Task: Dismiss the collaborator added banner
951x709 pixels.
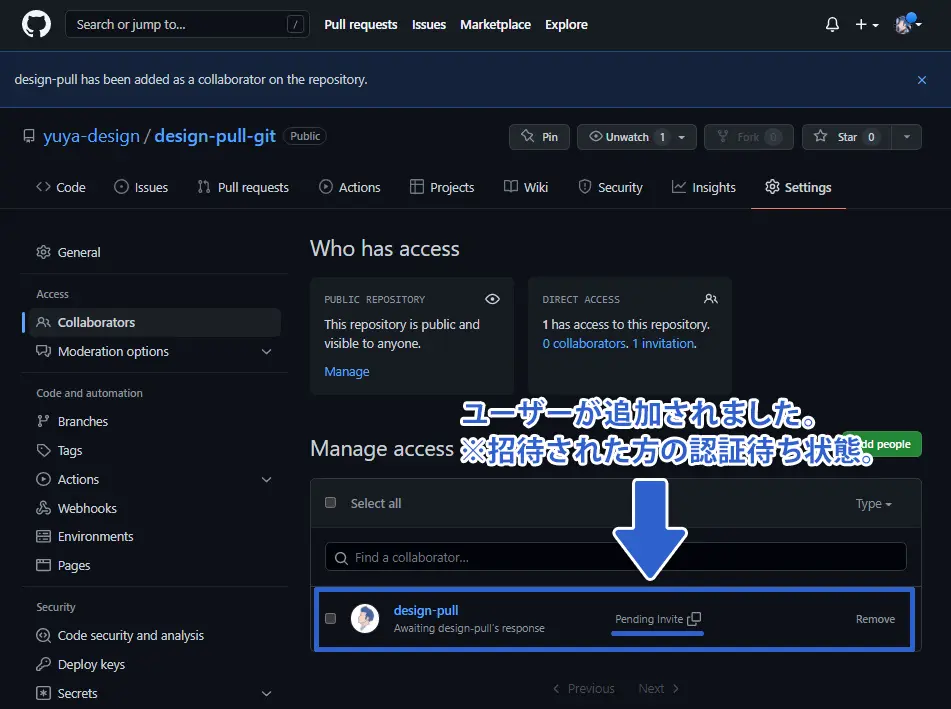Action: tap(922, 80)
